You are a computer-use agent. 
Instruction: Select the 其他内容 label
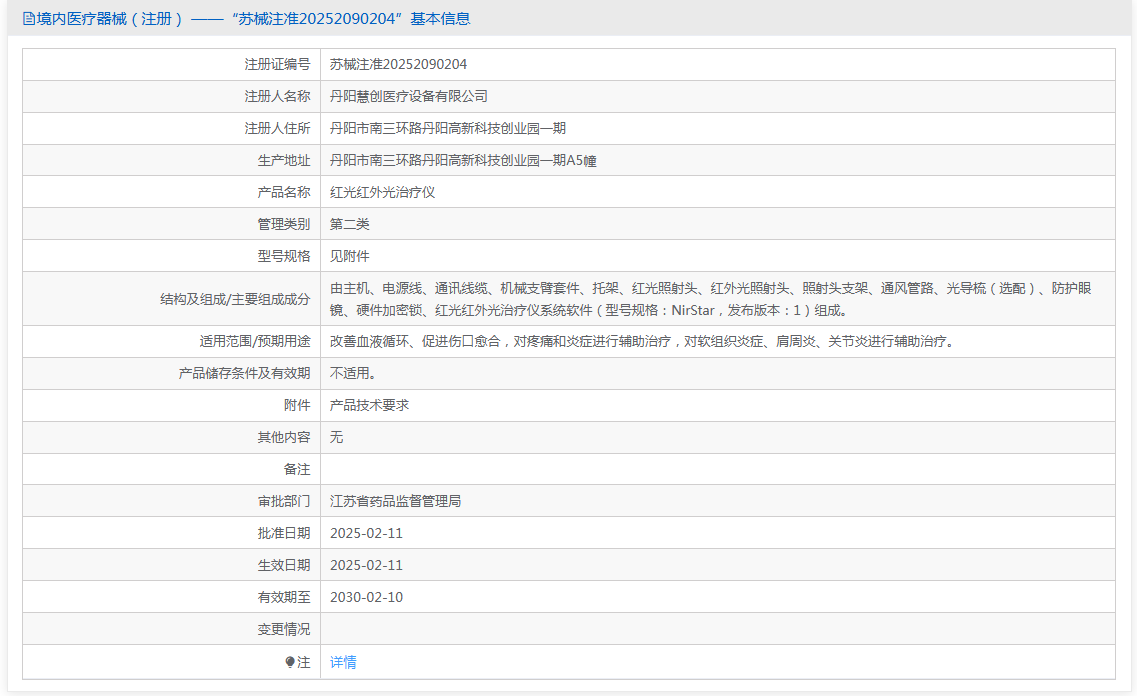pos(284,437)
